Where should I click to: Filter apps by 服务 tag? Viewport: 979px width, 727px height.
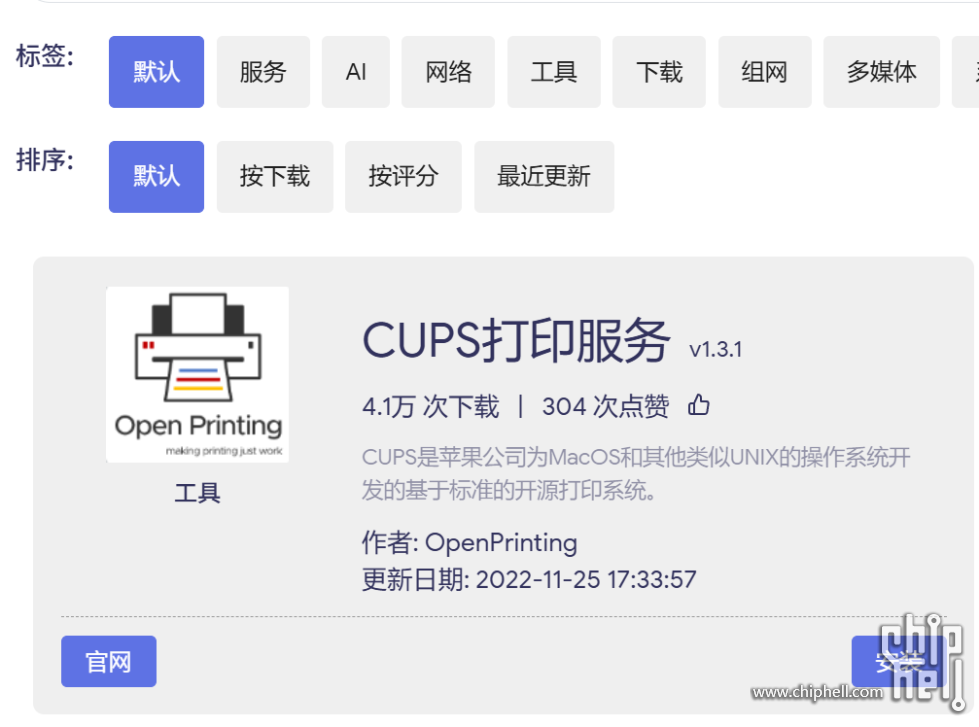pyautogui.click(x=263, y=72)
